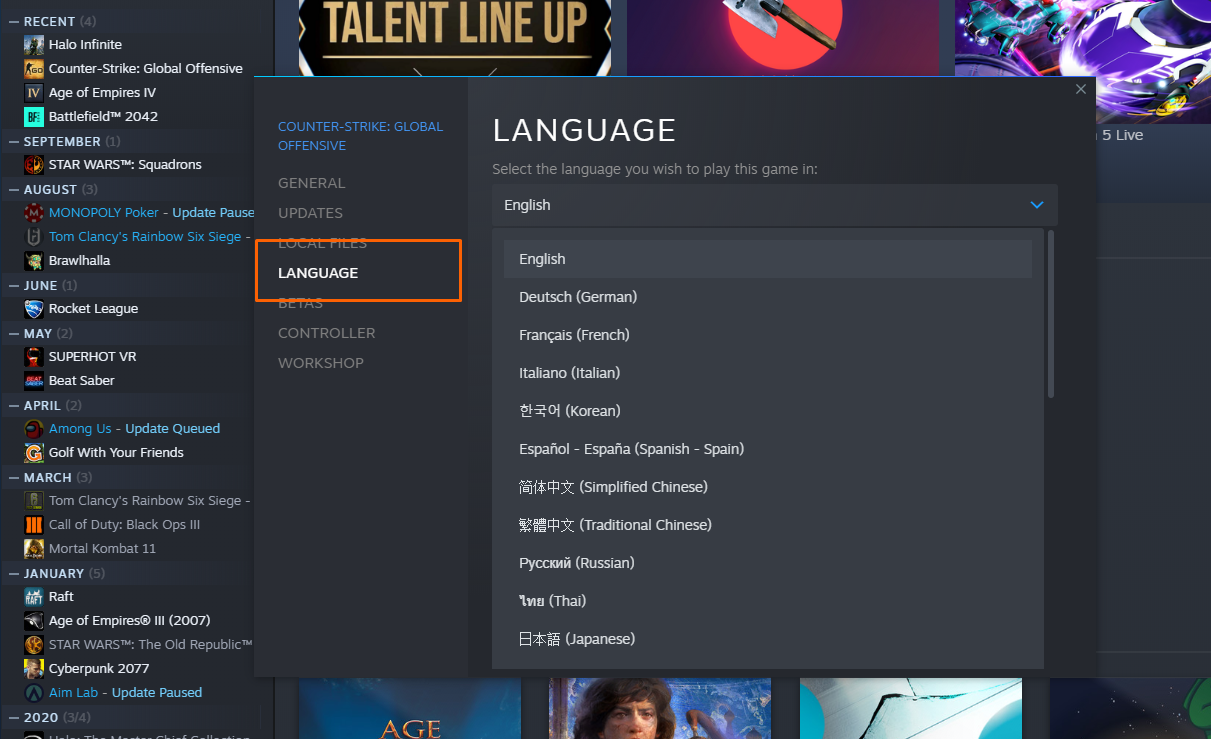The width and height of the screenshot is (1211, 739).
Task: Click the Rainbow Six Siege icon under MARCH
Action: [x=34, y=501]
